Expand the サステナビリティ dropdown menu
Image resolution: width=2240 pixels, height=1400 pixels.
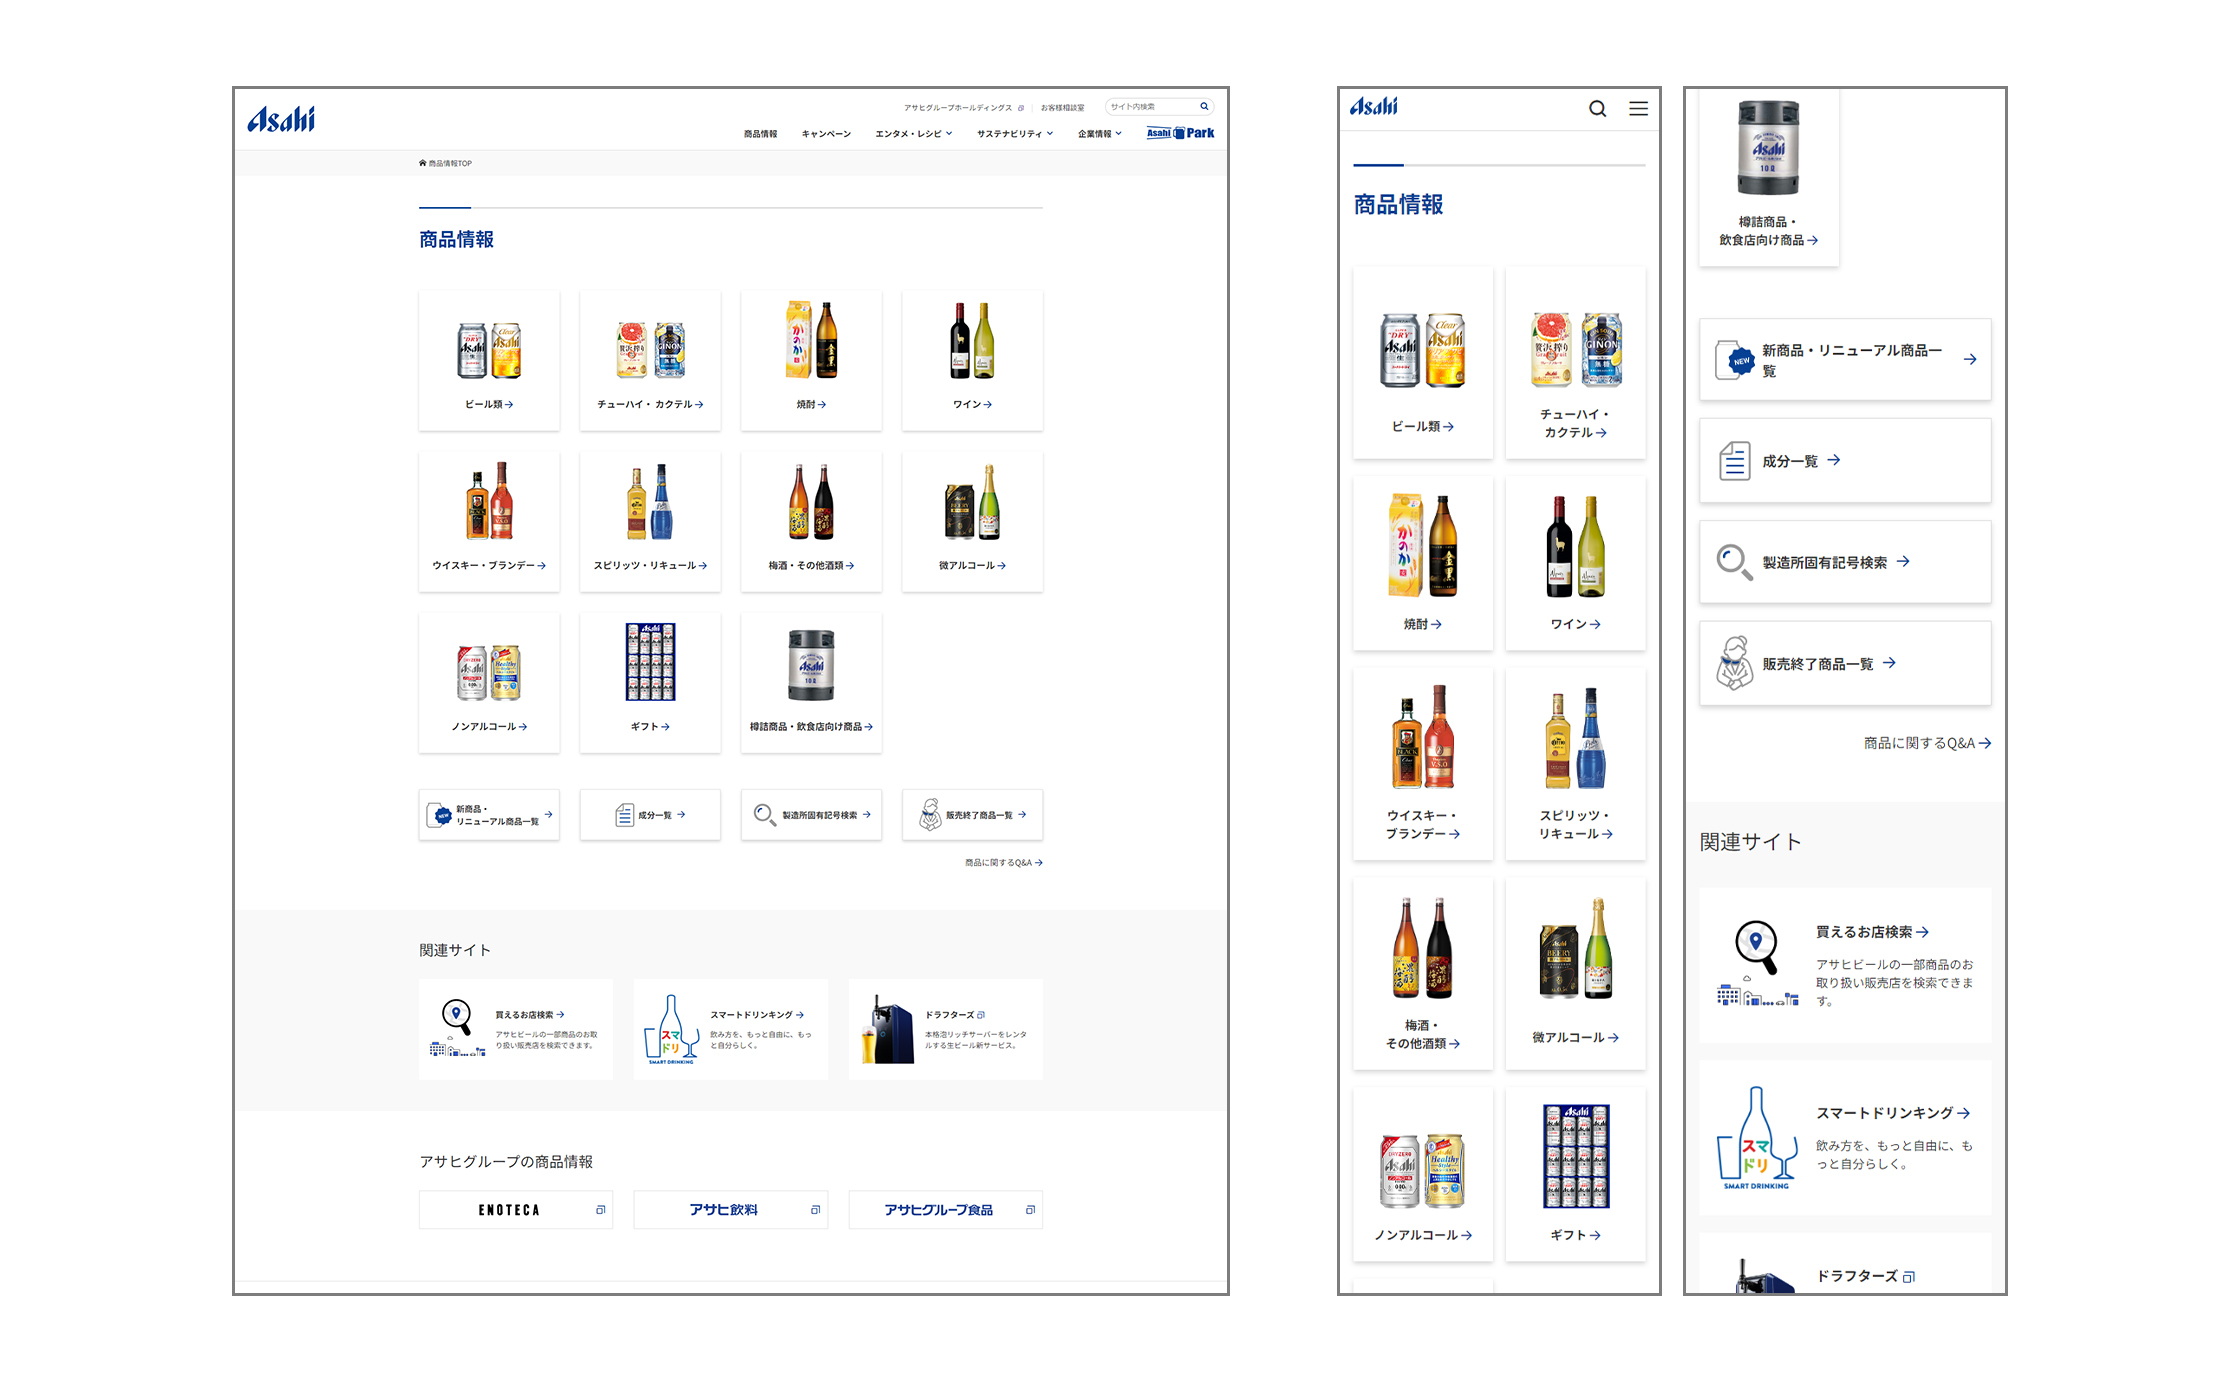point(1015,134)
